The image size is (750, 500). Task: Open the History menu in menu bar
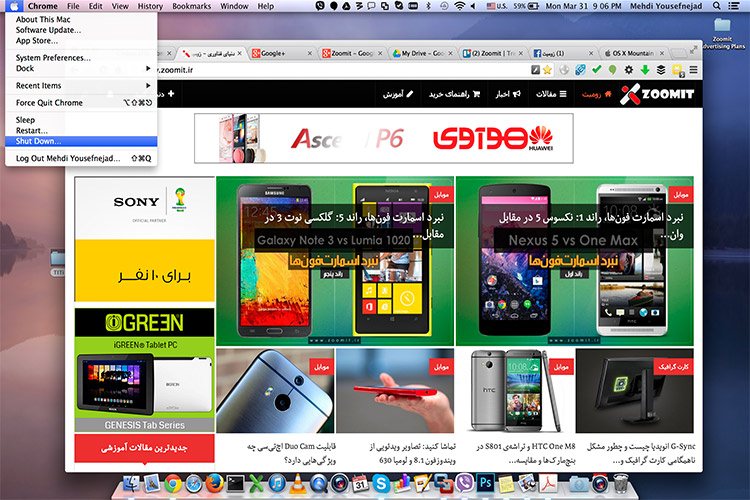150,6
